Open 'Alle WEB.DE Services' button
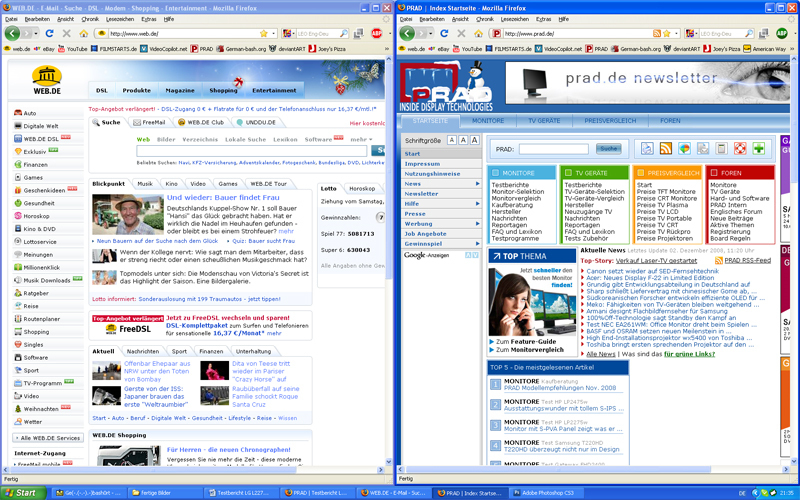This screenshot has height=500, width=800. [x=47, y=438]
